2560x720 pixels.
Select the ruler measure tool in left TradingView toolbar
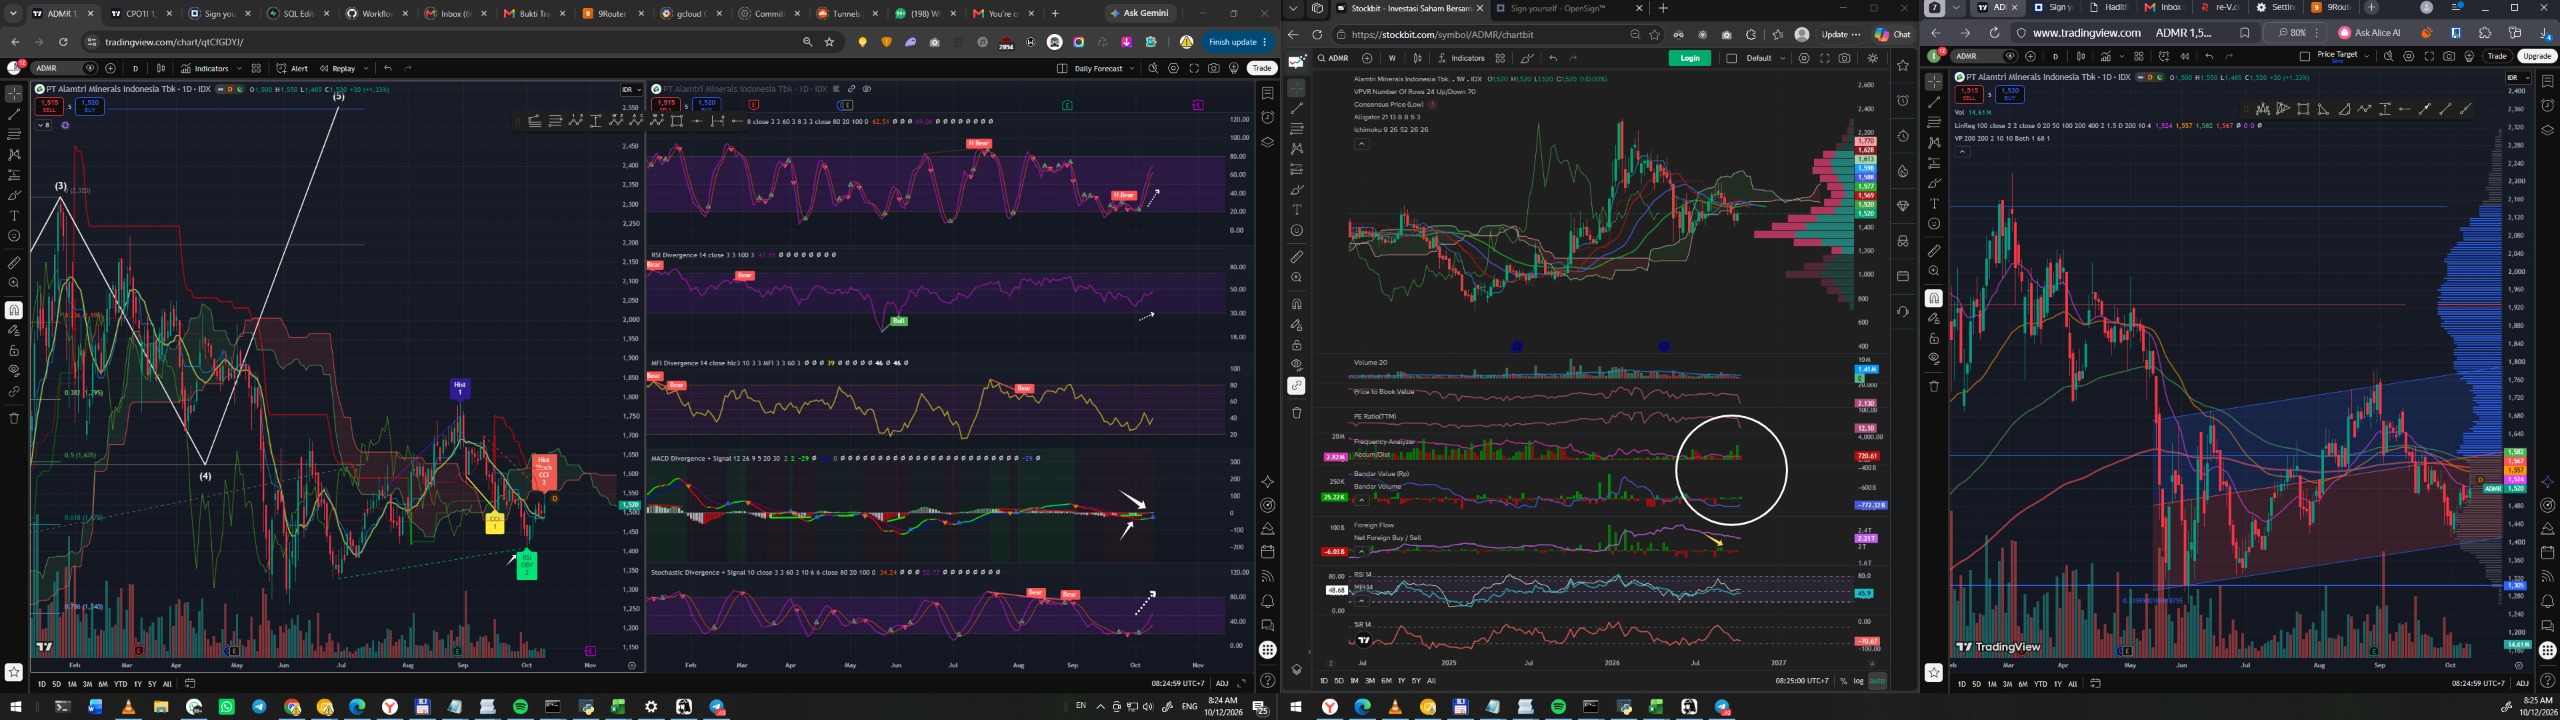pyautogui.click(x=14, y=263)
